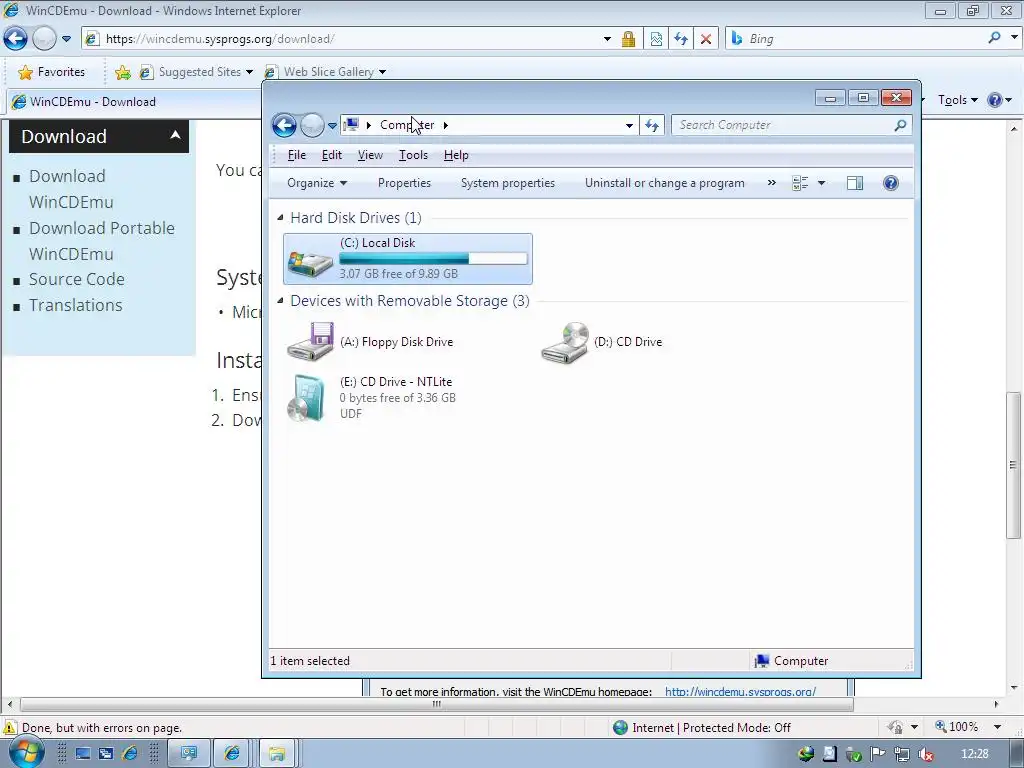Show more toolbar commands chevron
The height and width of the screenshot is (768, 1024).
pyautogui.click(x=771, y=183)
